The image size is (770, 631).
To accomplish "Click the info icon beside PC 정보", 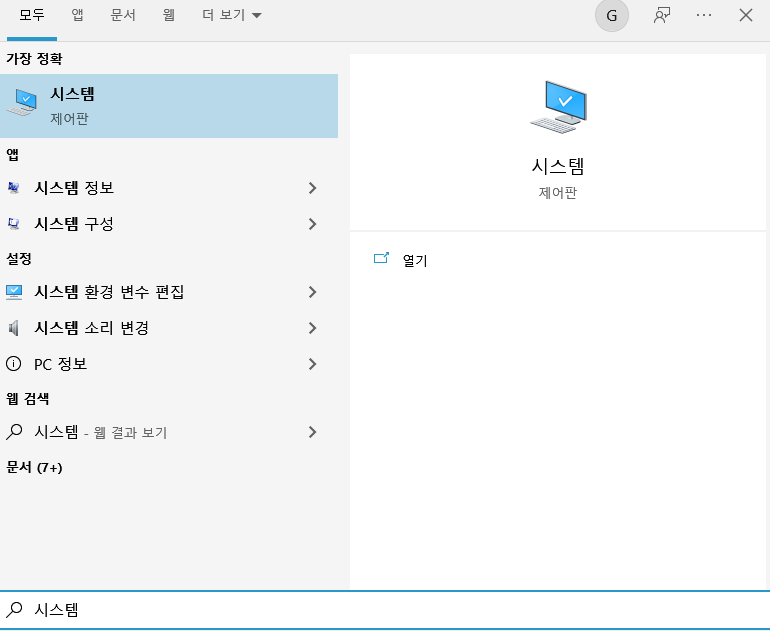I will pyautogui.click(x=13, y=364).
